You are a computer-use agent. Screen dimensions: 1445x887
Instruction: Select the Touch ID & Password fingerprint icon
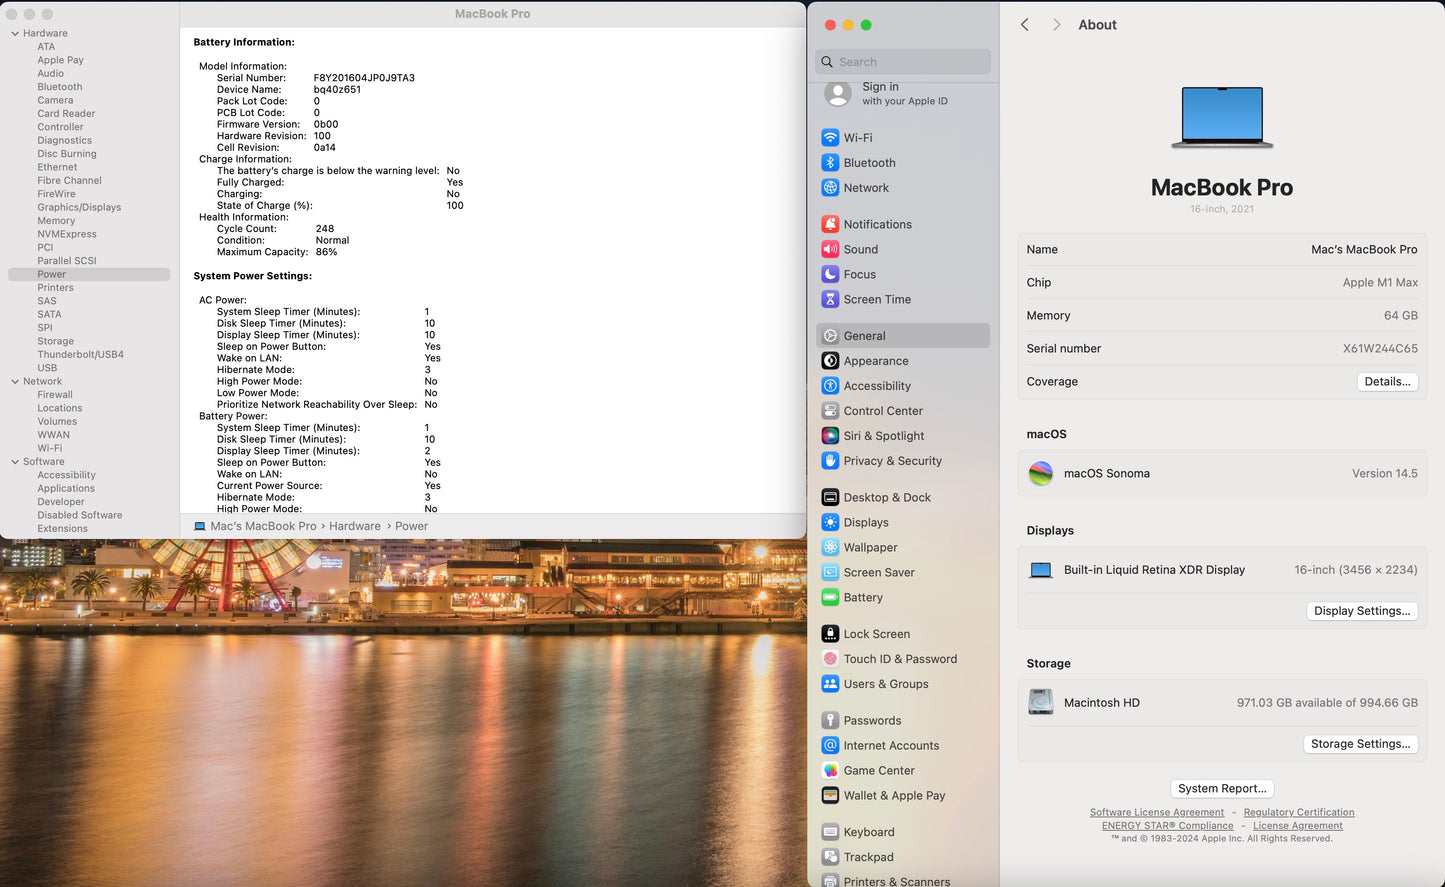[x=830, y=659]
